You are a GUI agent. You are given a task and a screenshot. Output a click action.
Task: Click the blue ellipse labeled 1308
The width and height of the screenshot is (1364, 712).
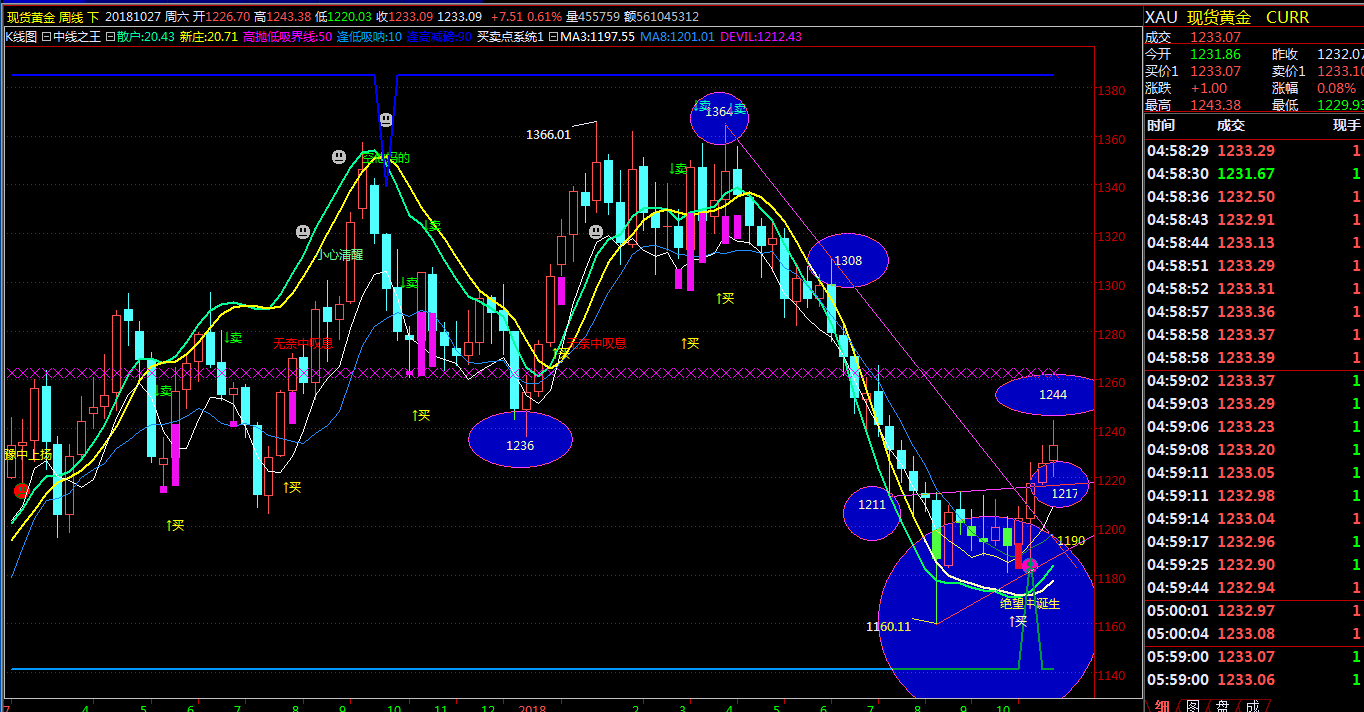pyautogui.click(x=847, y=260)
